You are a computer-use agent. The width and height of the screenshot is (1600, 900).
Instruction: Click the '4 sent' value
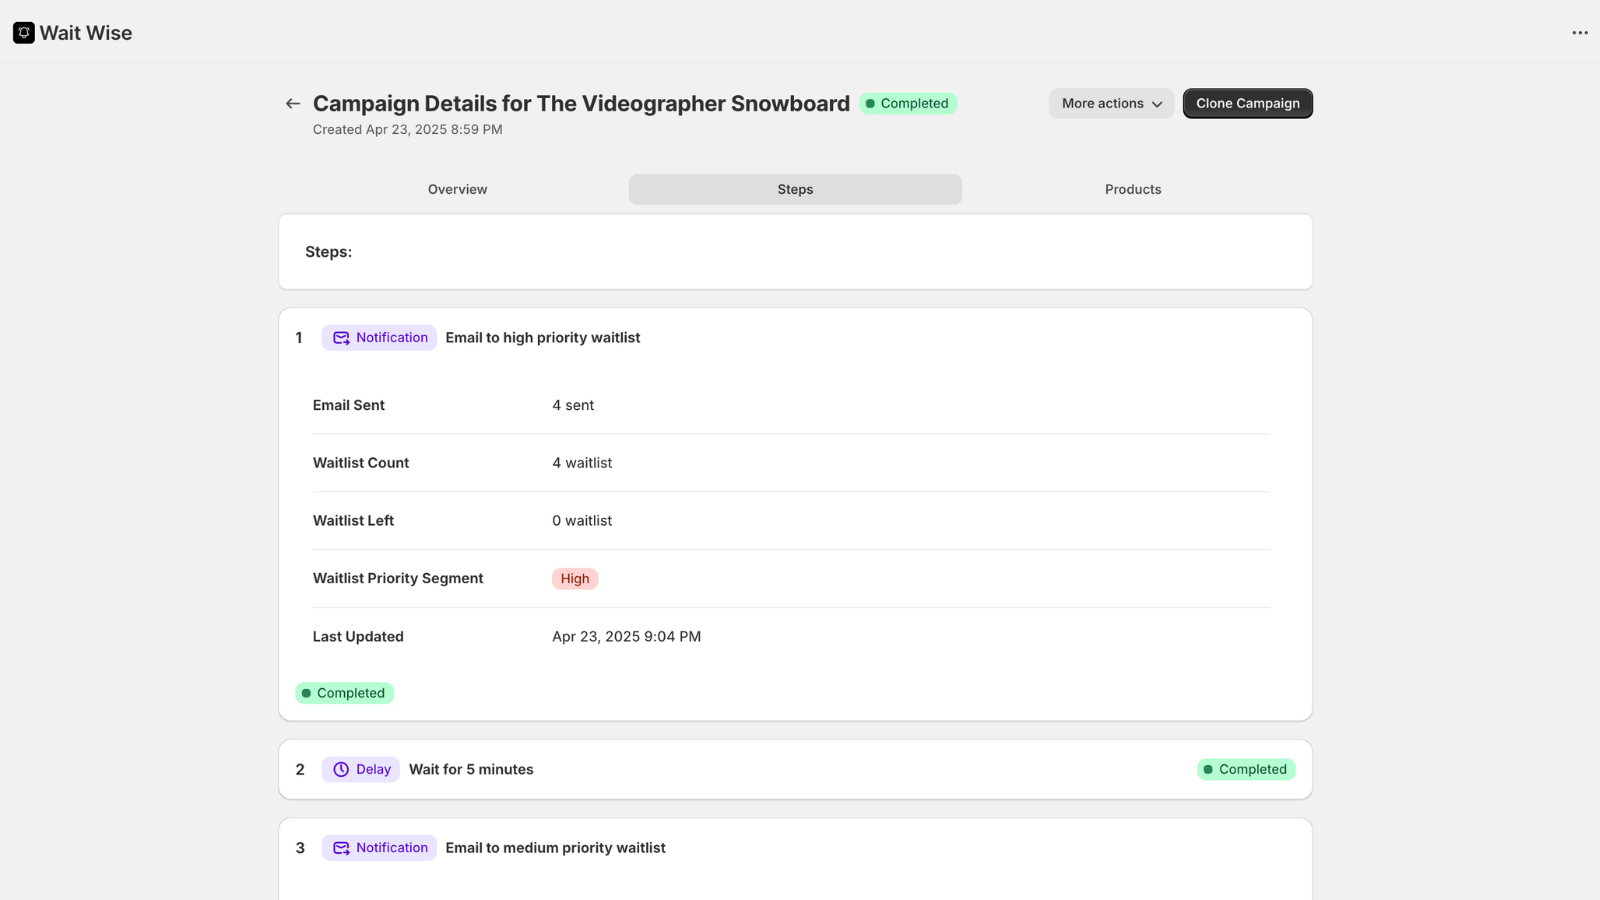[573, 405]
